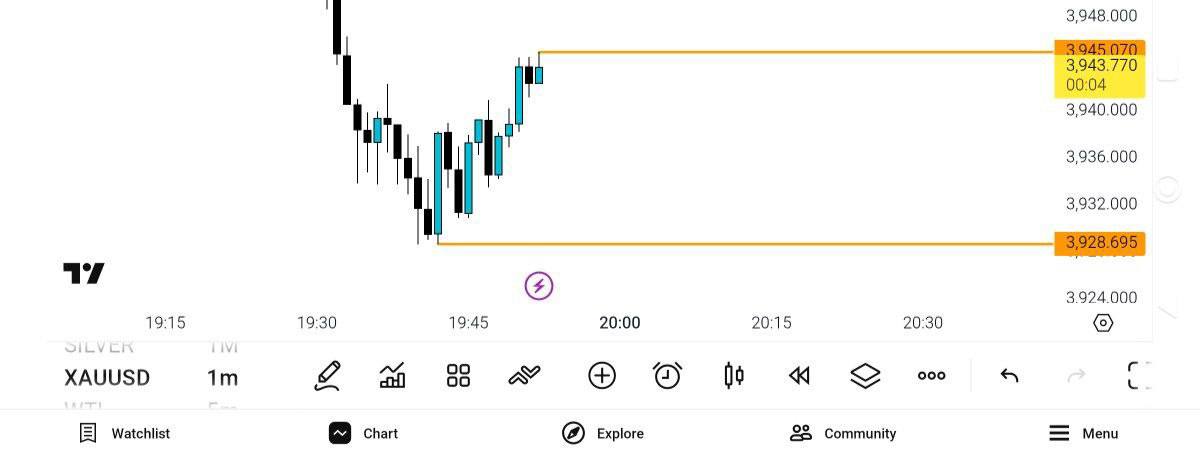Undo the last chart action

tap(1009, 376)
